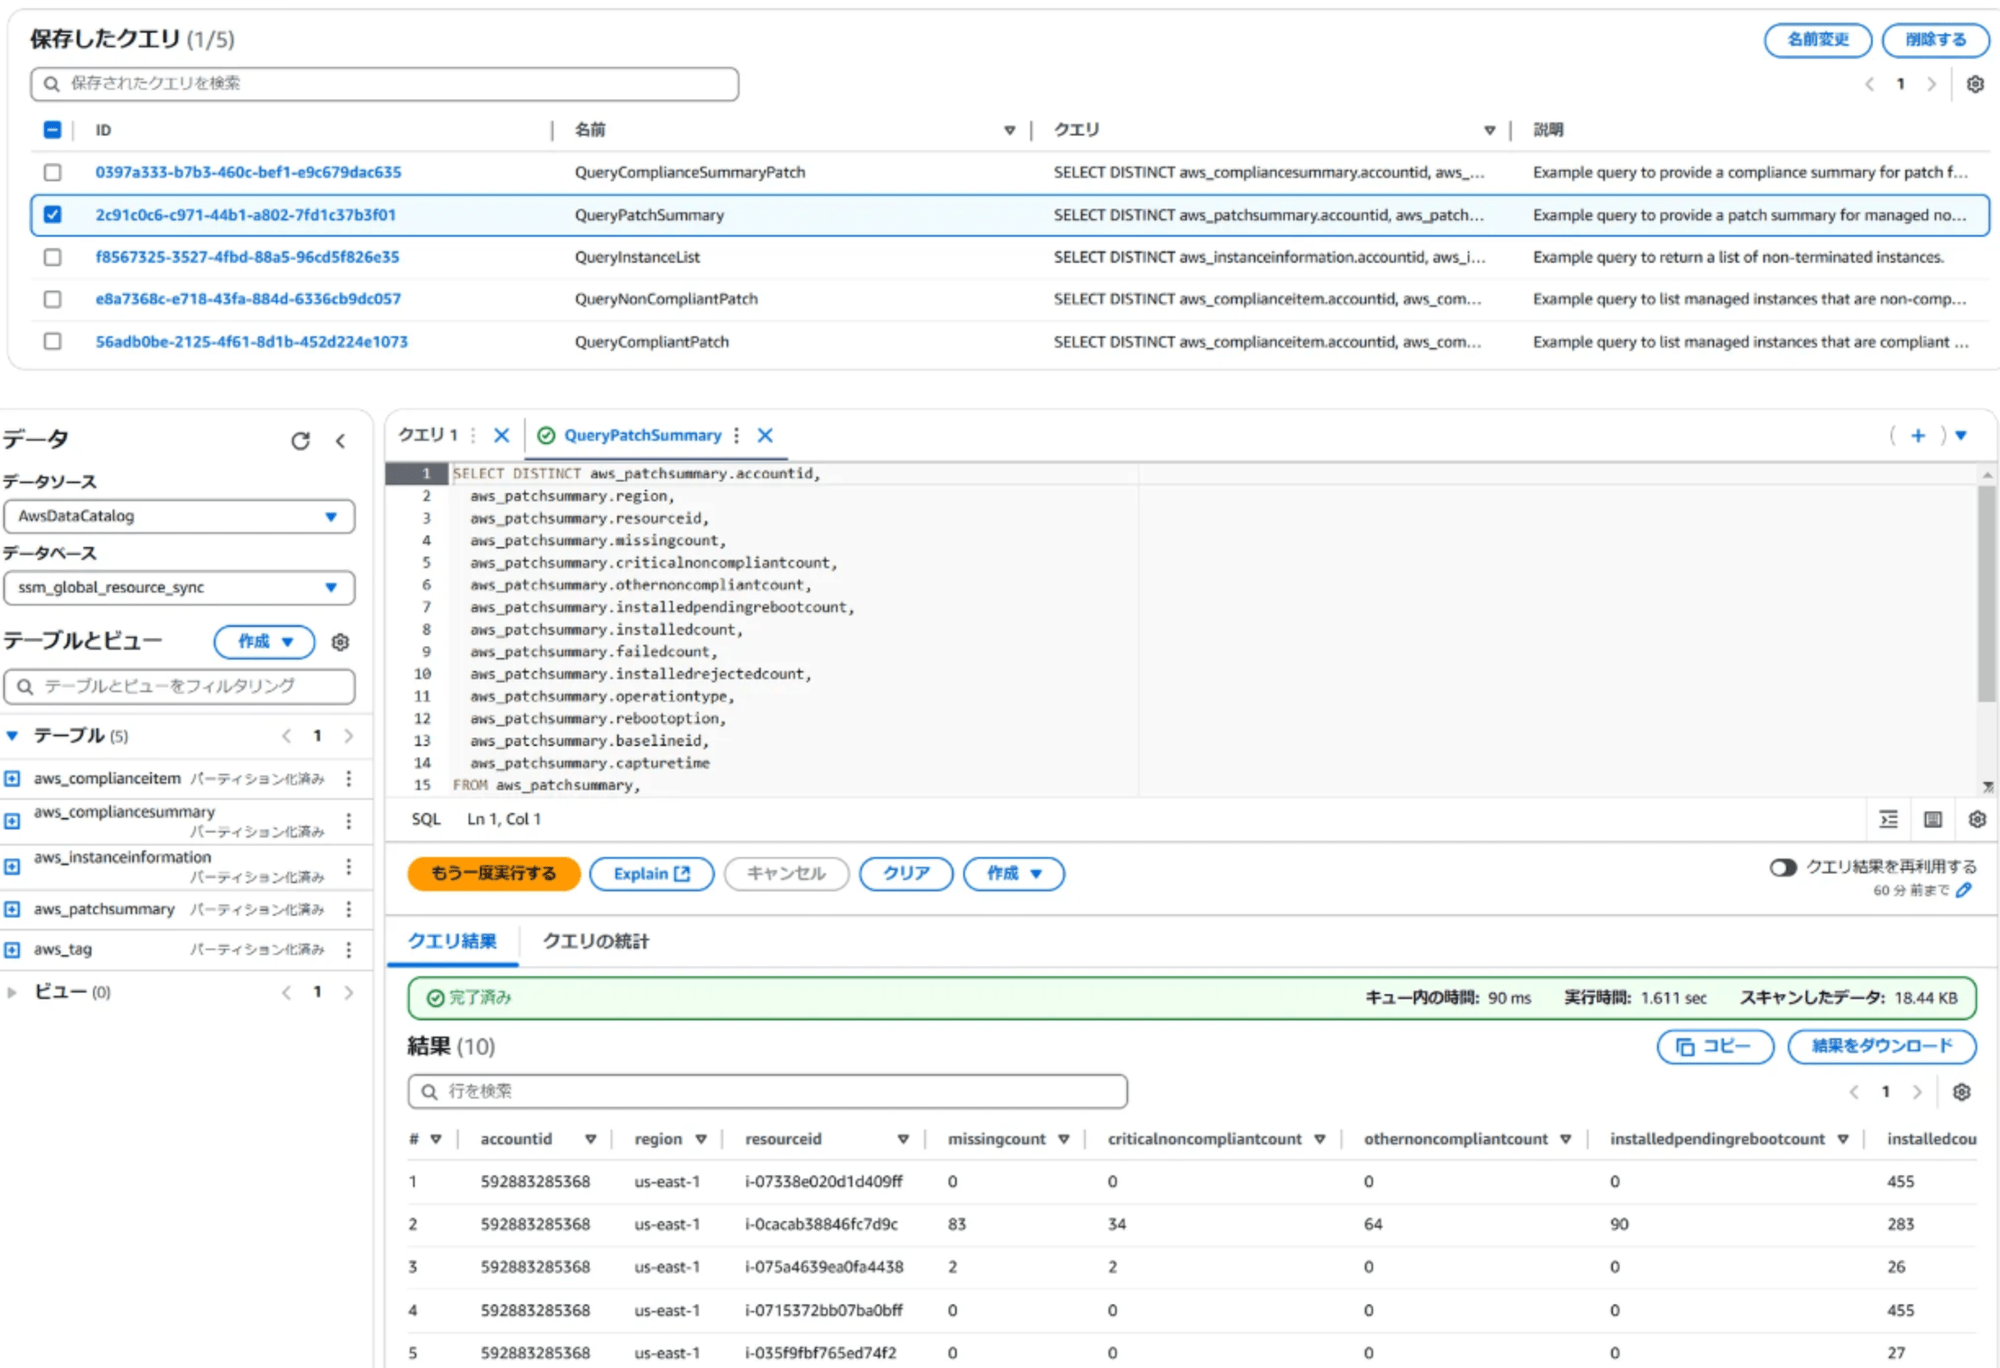Collapse the data side panel
The image size is (2000, 1368).
point(341,441)
